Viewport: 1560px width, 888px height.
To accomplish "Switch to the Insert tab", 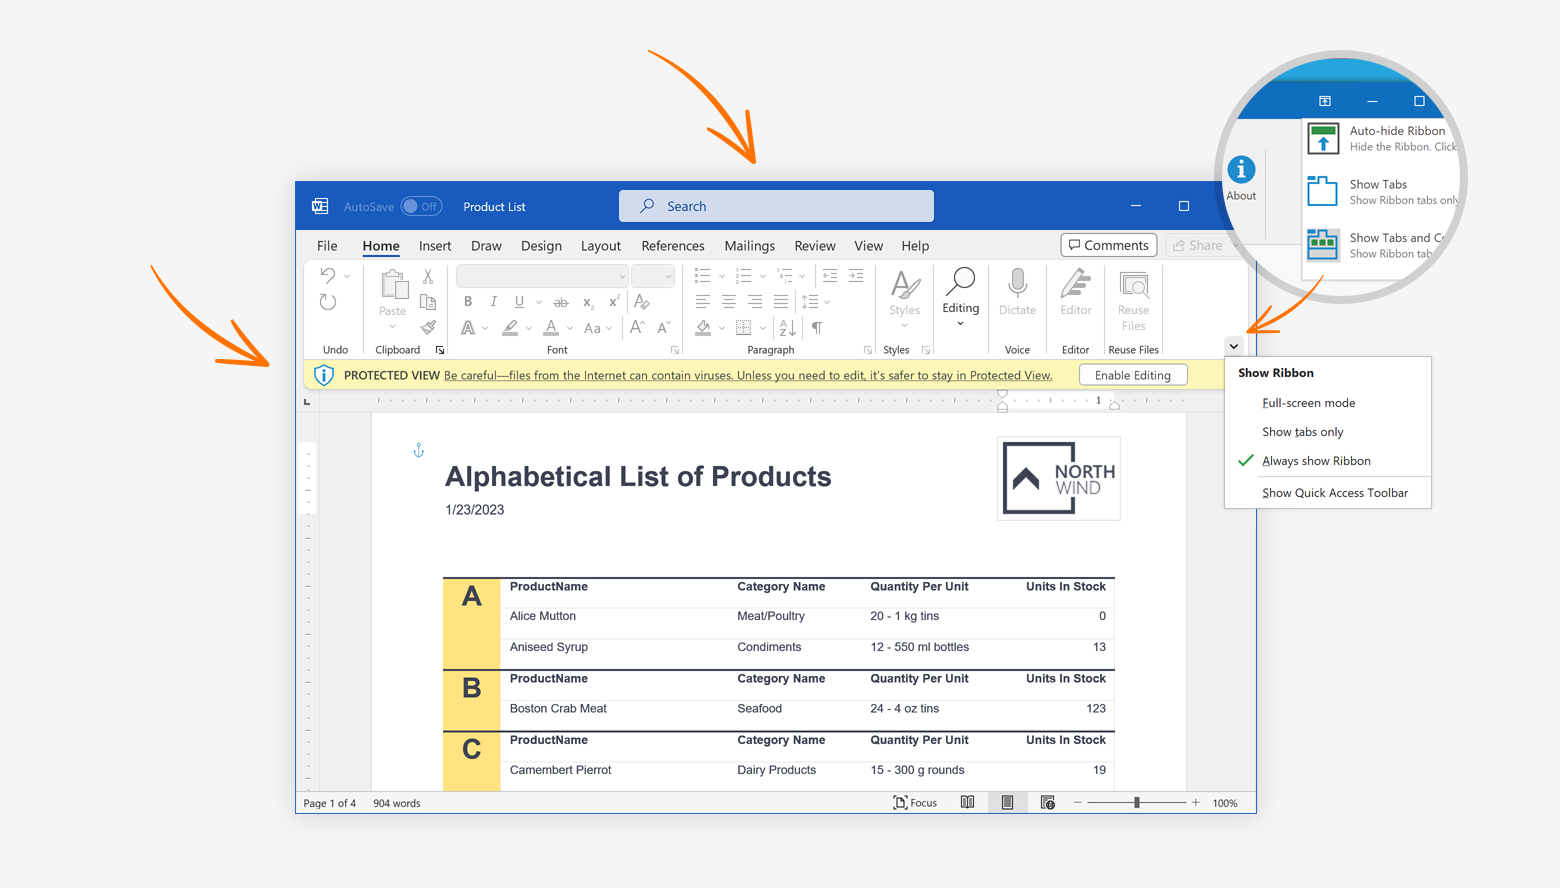I will pyautogui.click(x=435, y=245).
